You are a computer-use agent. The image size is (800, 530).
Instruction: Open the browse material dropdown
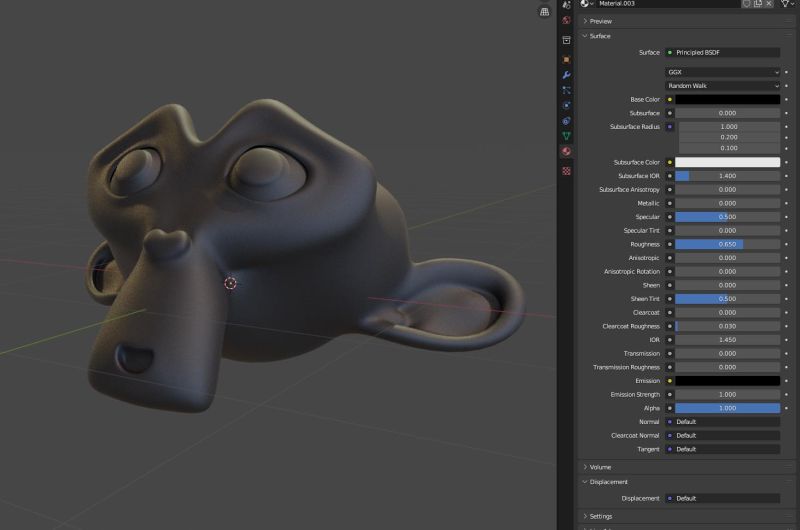tap(587, 4)
